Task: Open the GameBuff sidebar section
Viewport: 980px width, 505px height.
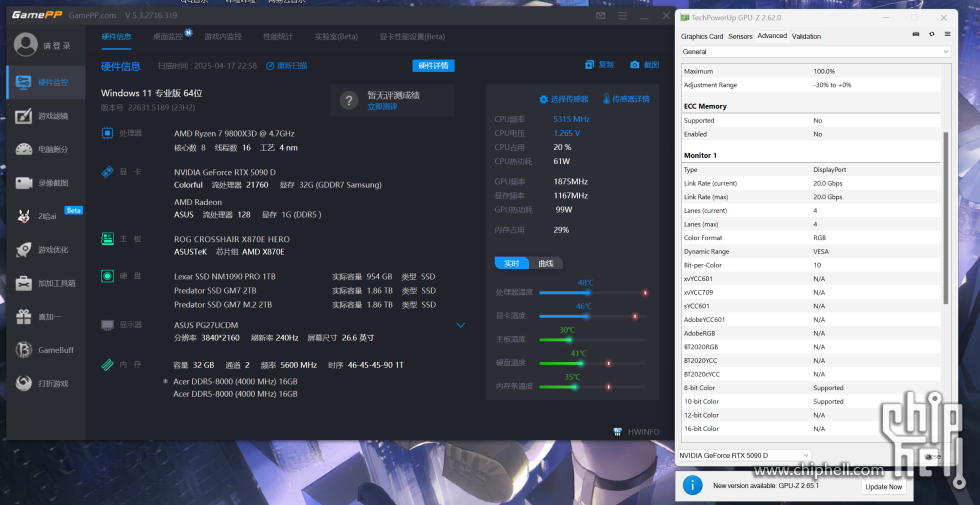Action: point(46,350)
